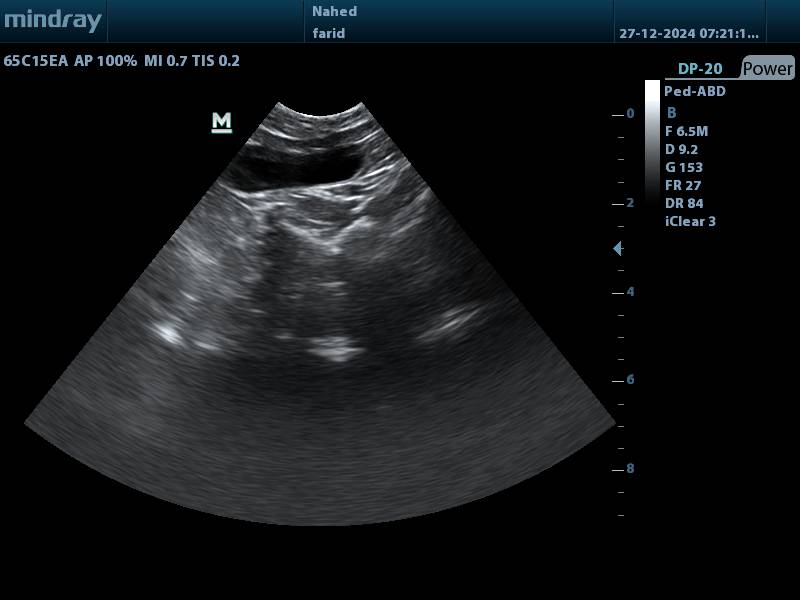This screenshot has width=800, height=600.
Task: Select the DP-20 tab
Action: [700, 69]
